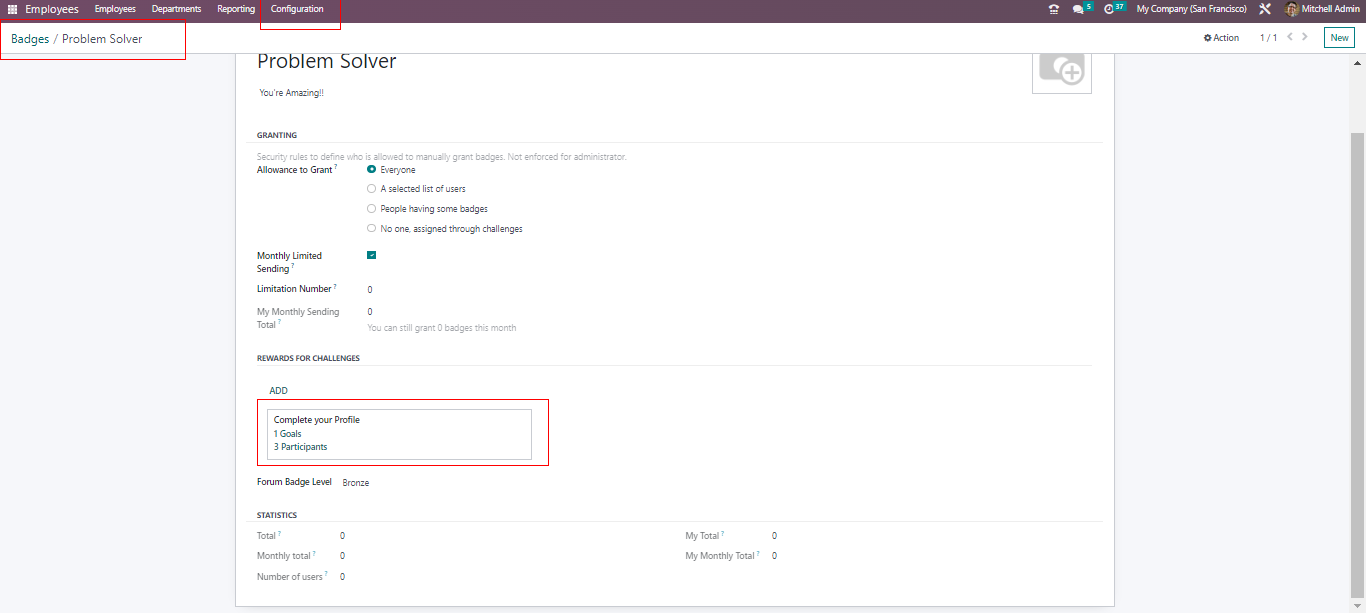This screenshot has width=1366, height=613.
Task: Open the activities clock icon
Action: point(1109,9)
